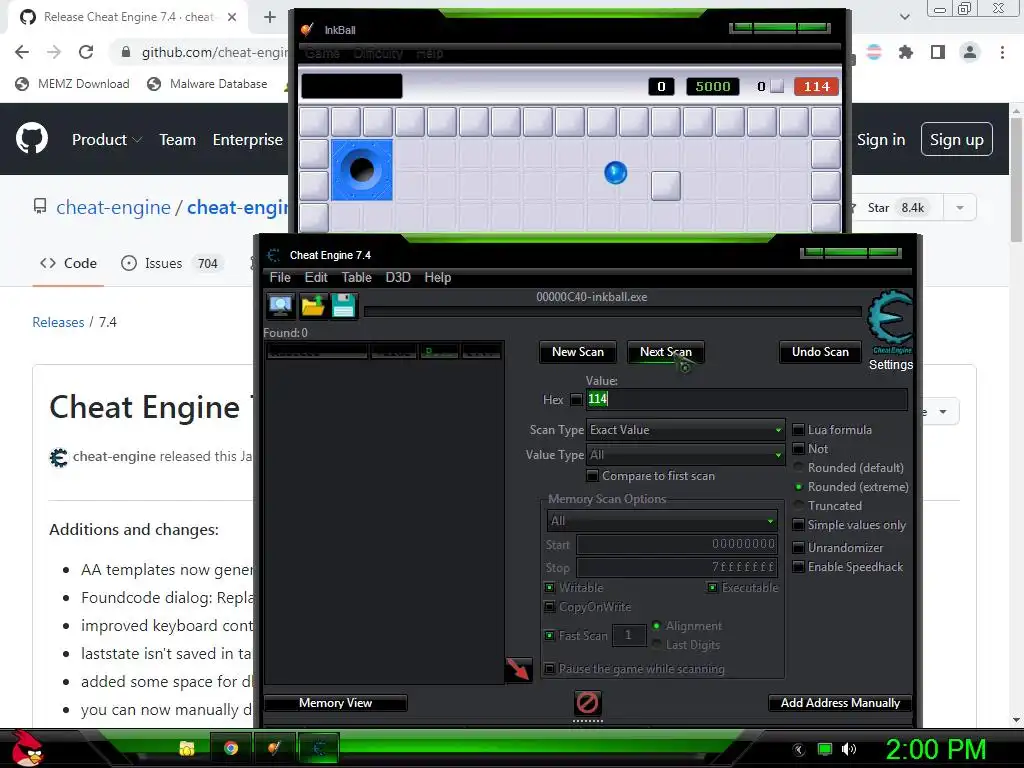Open file explorer from taskbar

pyautogui.click(x=187, y=748)
